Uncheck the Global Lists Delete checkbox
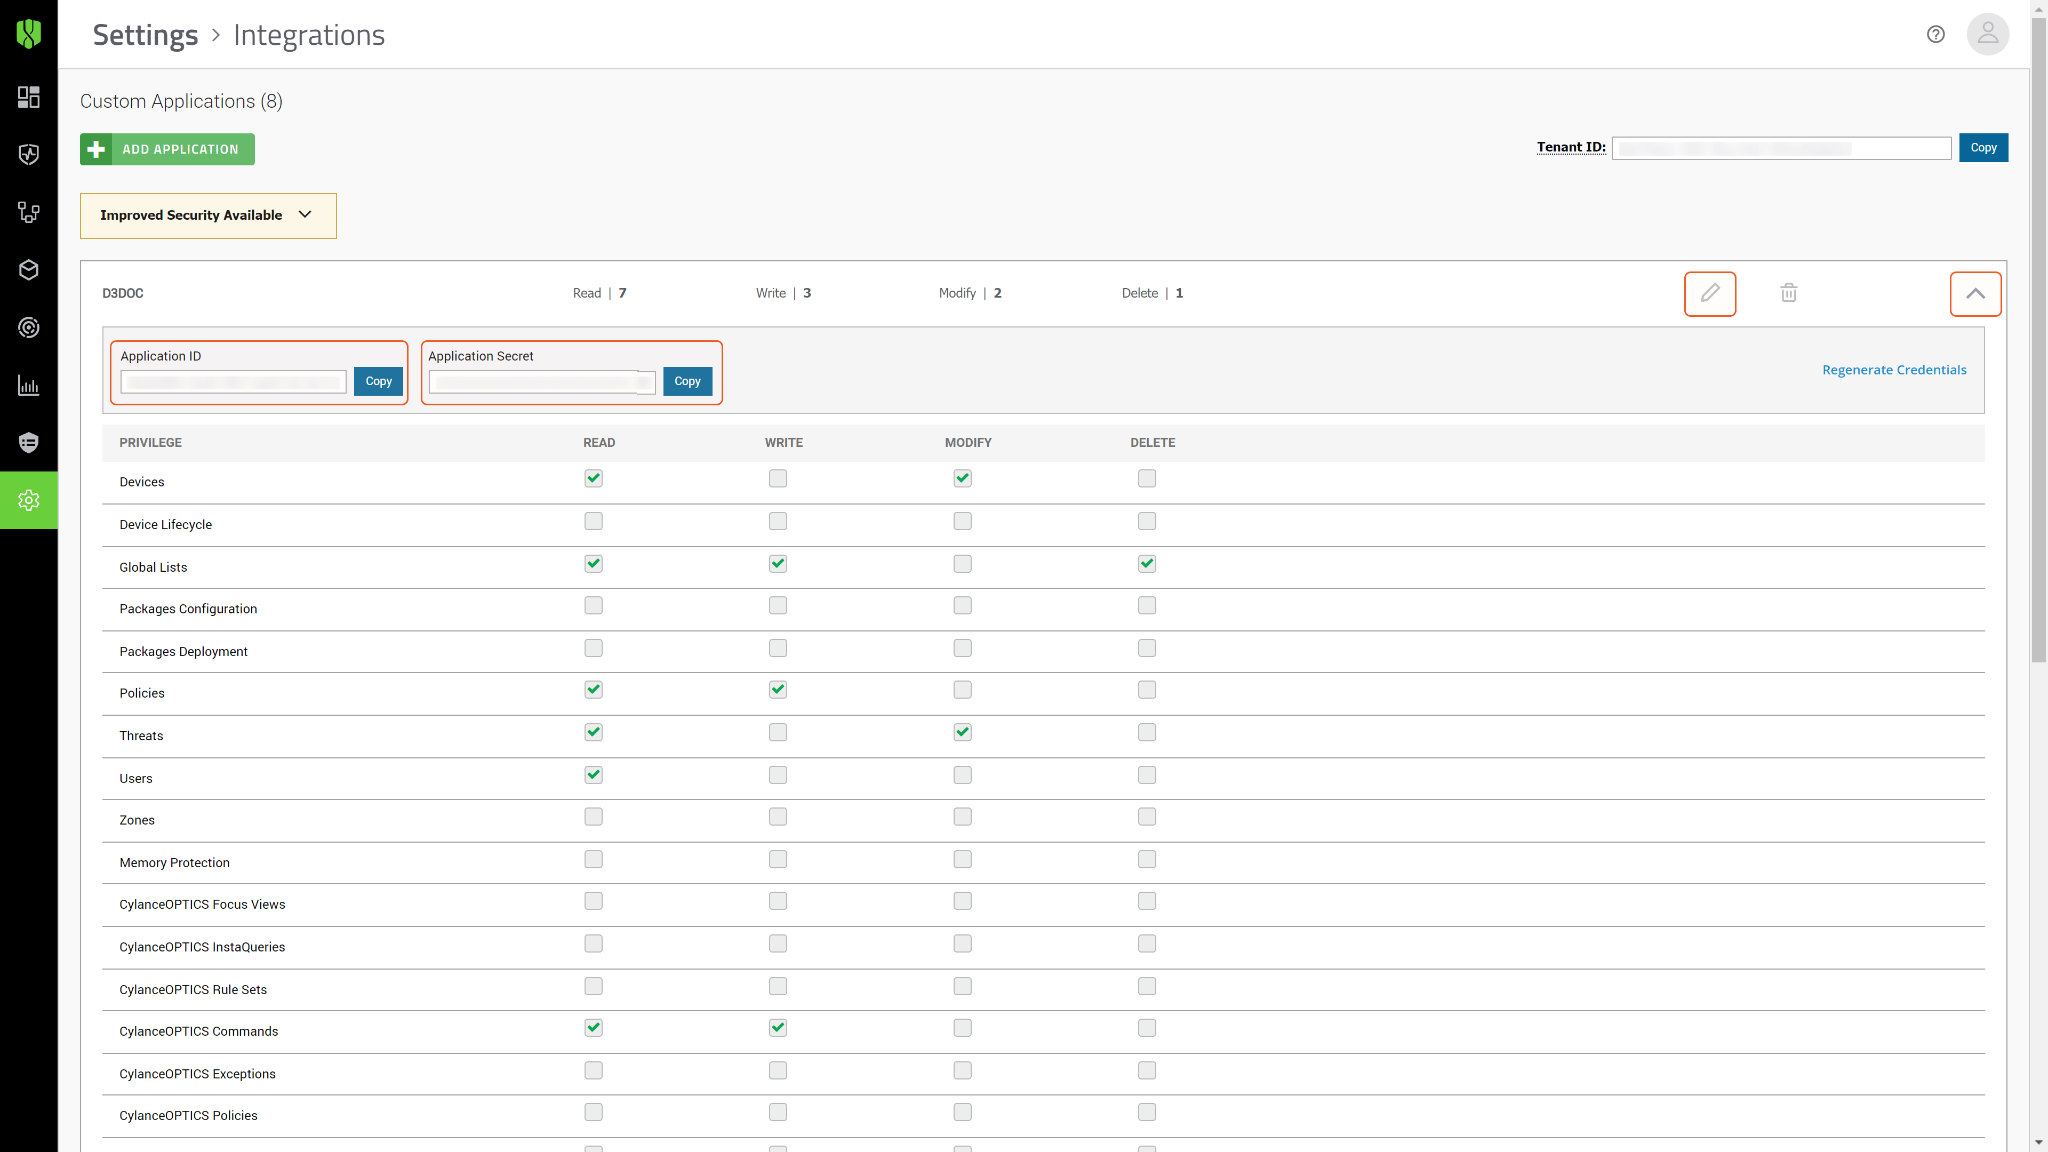Viewport: 2048px width, 1152px height. tap(1147, 564)
